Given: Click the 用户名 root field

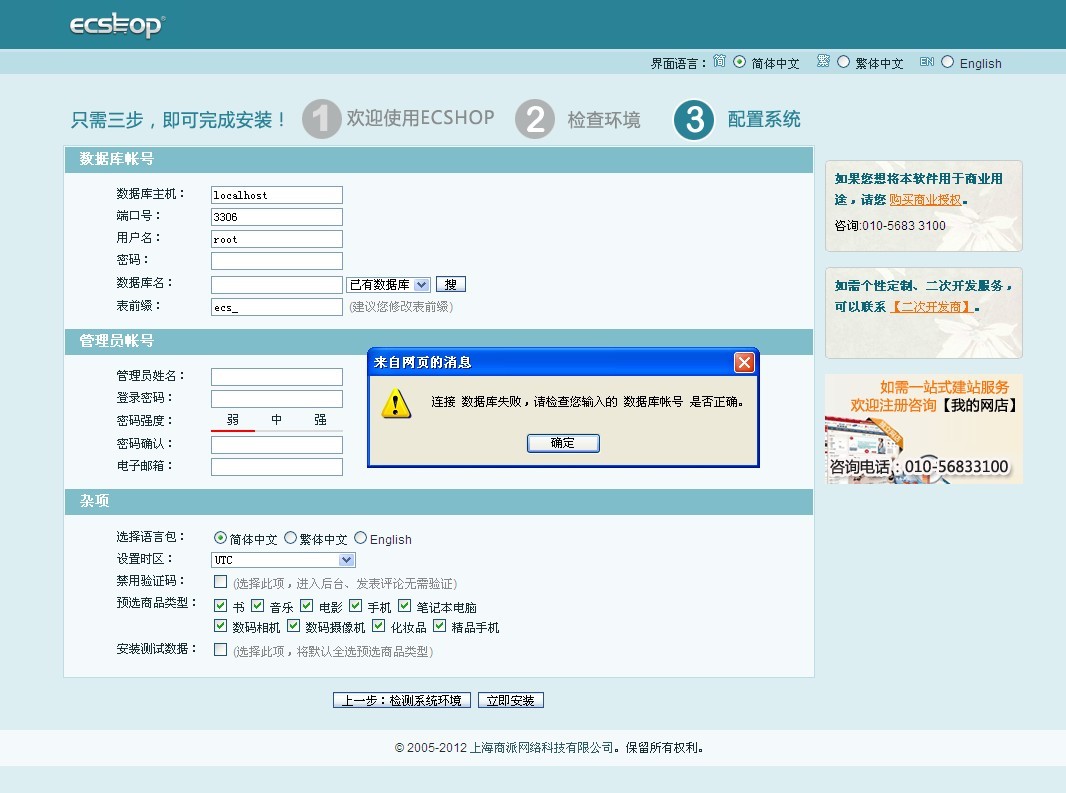Looking at the screenshot, I should click(x=277, y=239).
